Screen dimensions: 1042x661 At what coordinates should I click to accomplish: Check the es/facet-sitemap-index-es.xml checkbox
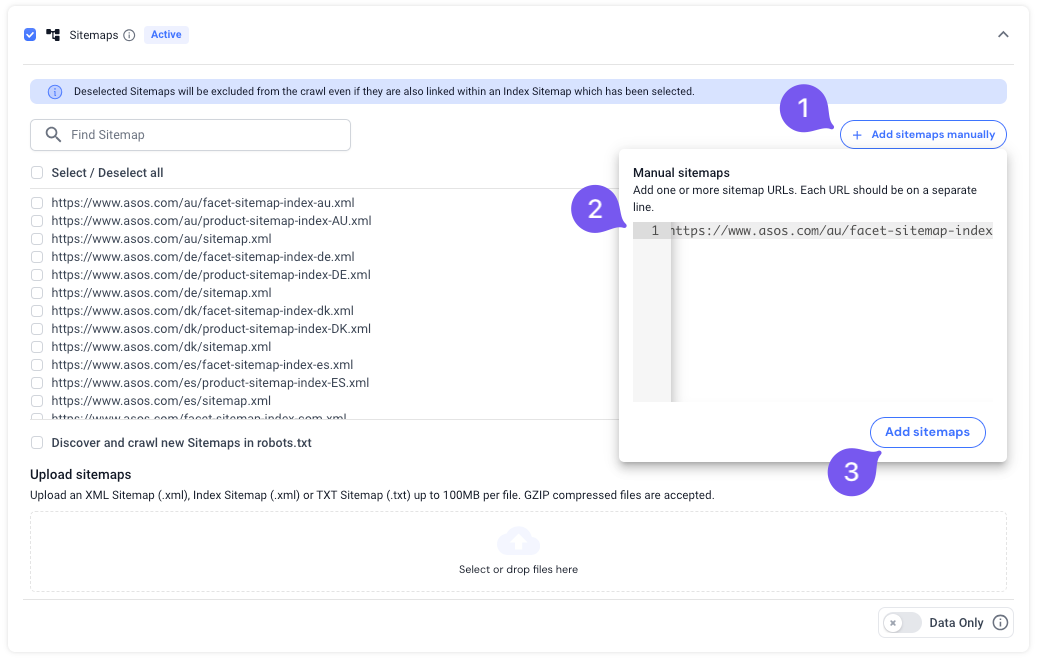tap(37, 365)
